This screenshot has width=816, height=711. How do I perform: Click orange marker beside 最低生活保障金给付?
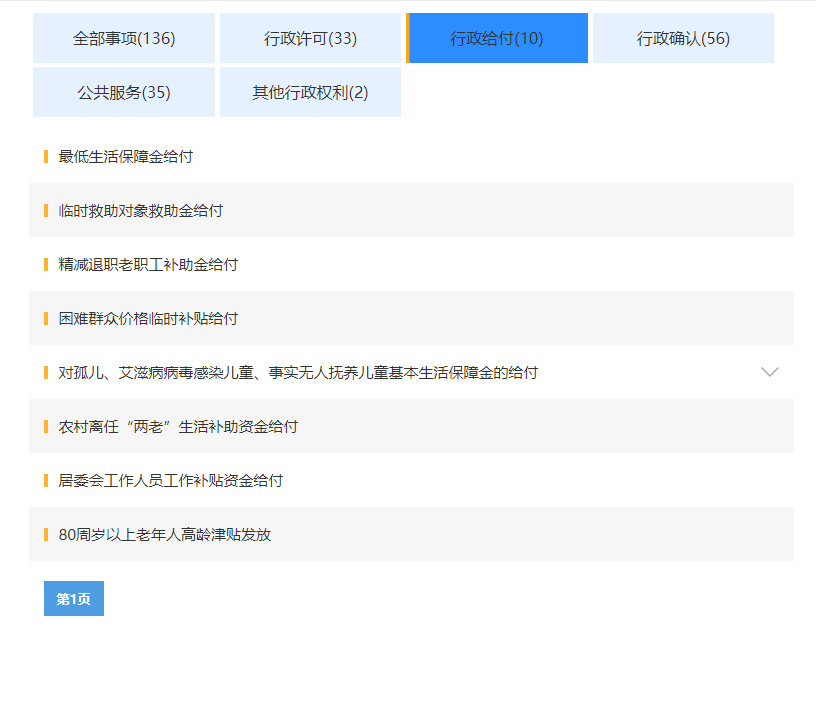46,157
